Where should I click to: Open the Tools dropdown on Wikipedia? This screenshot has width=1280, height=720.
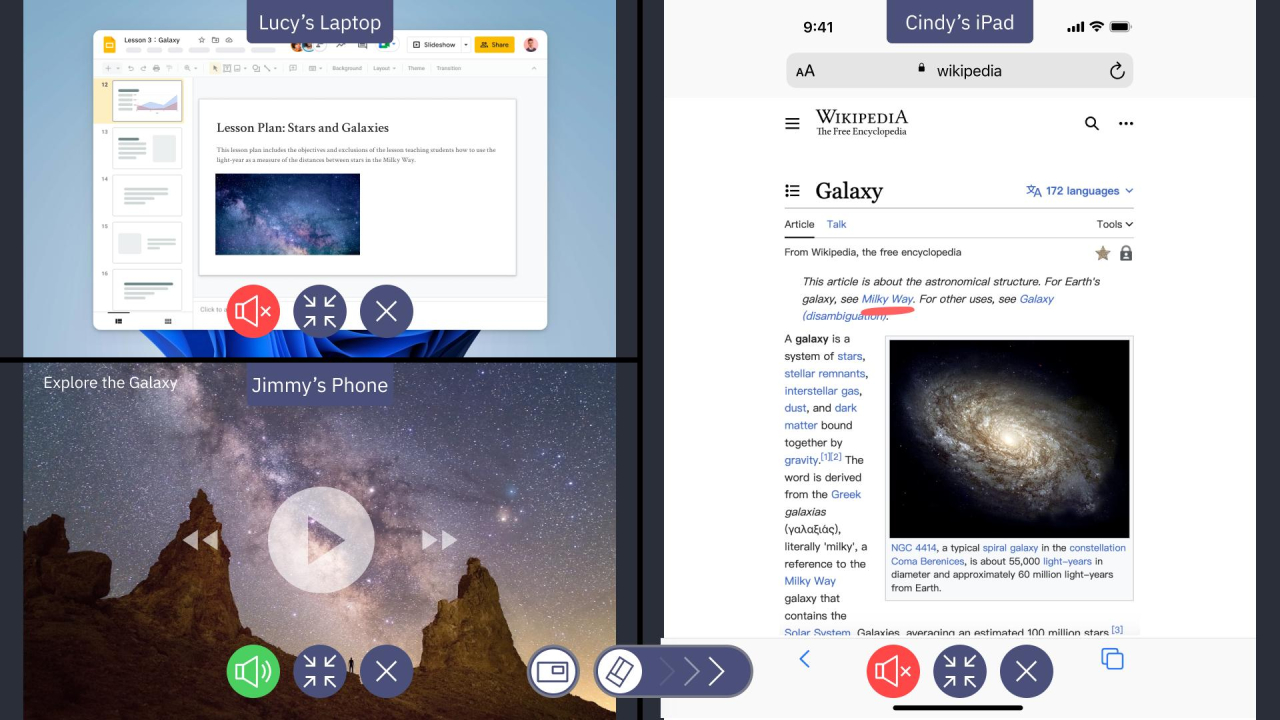pyautogui.click(x=1114, y=225)
